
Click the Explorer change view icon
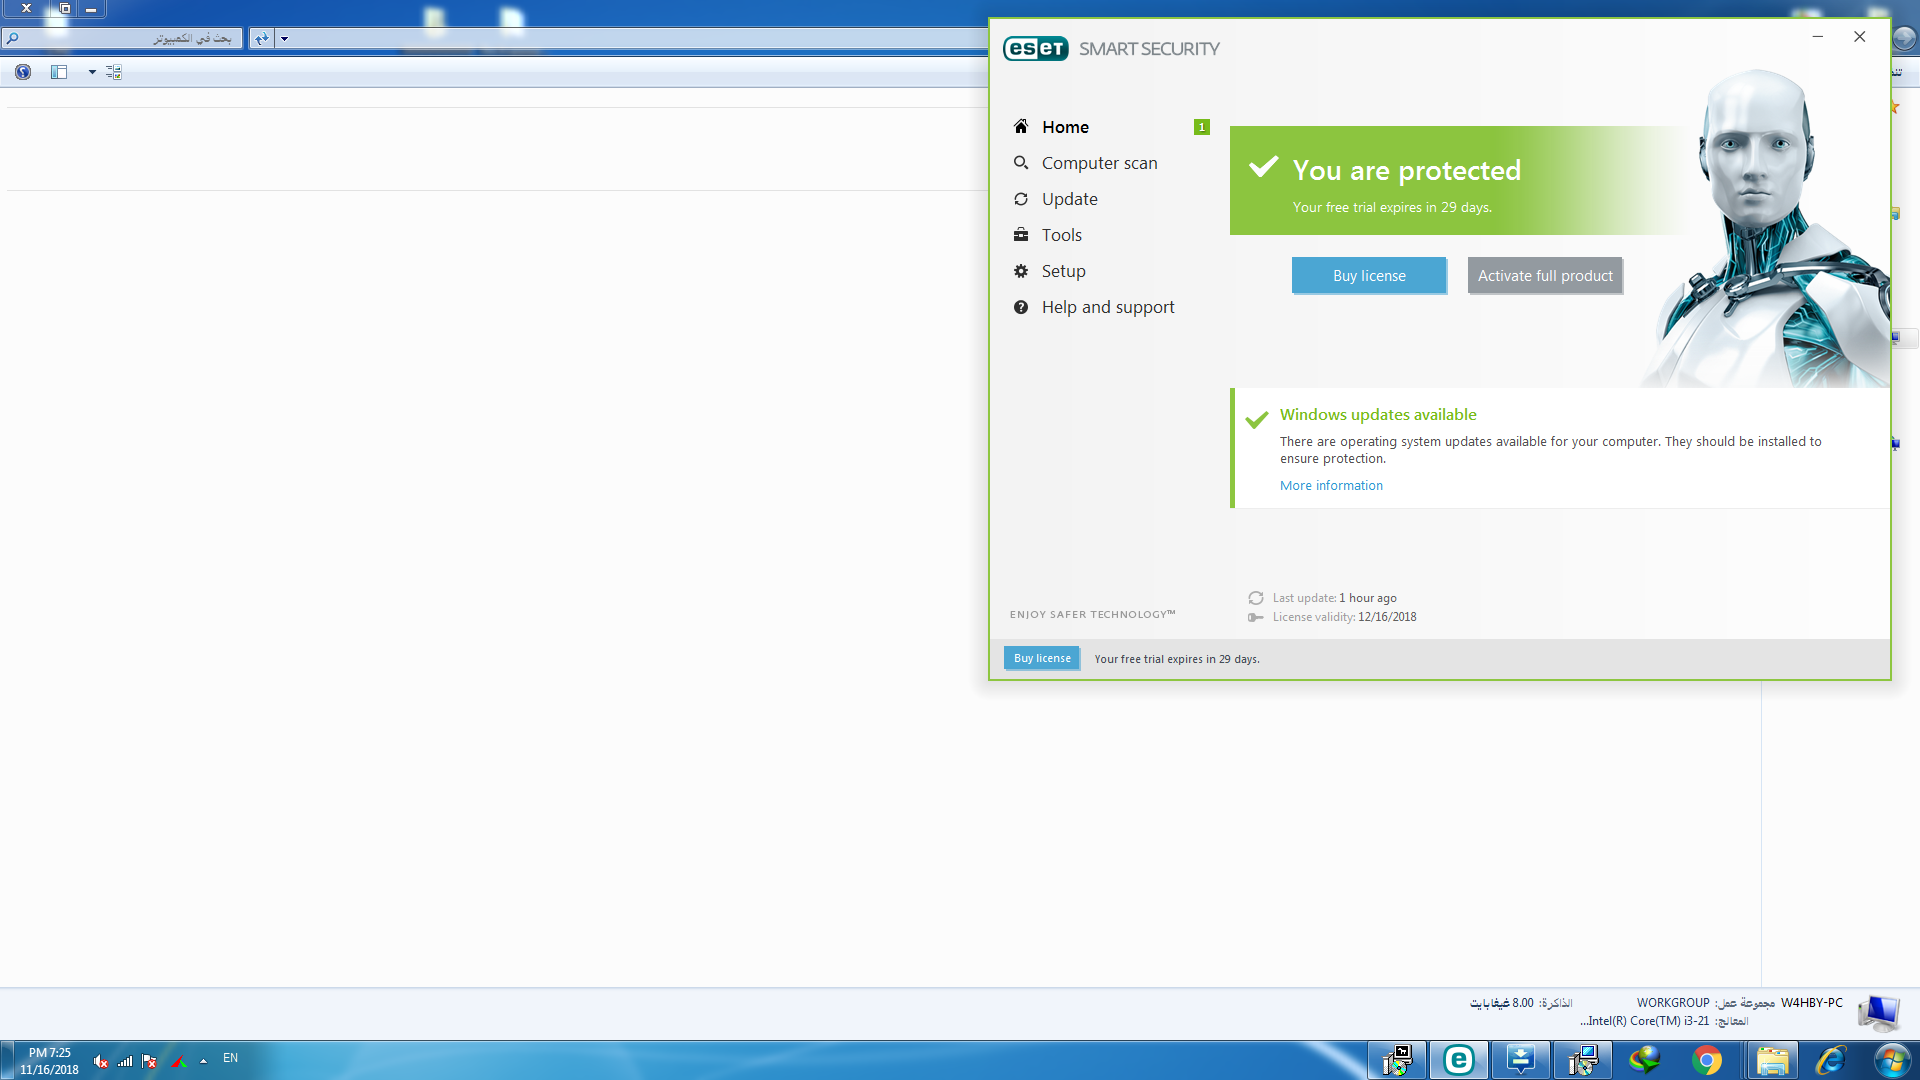114,72
